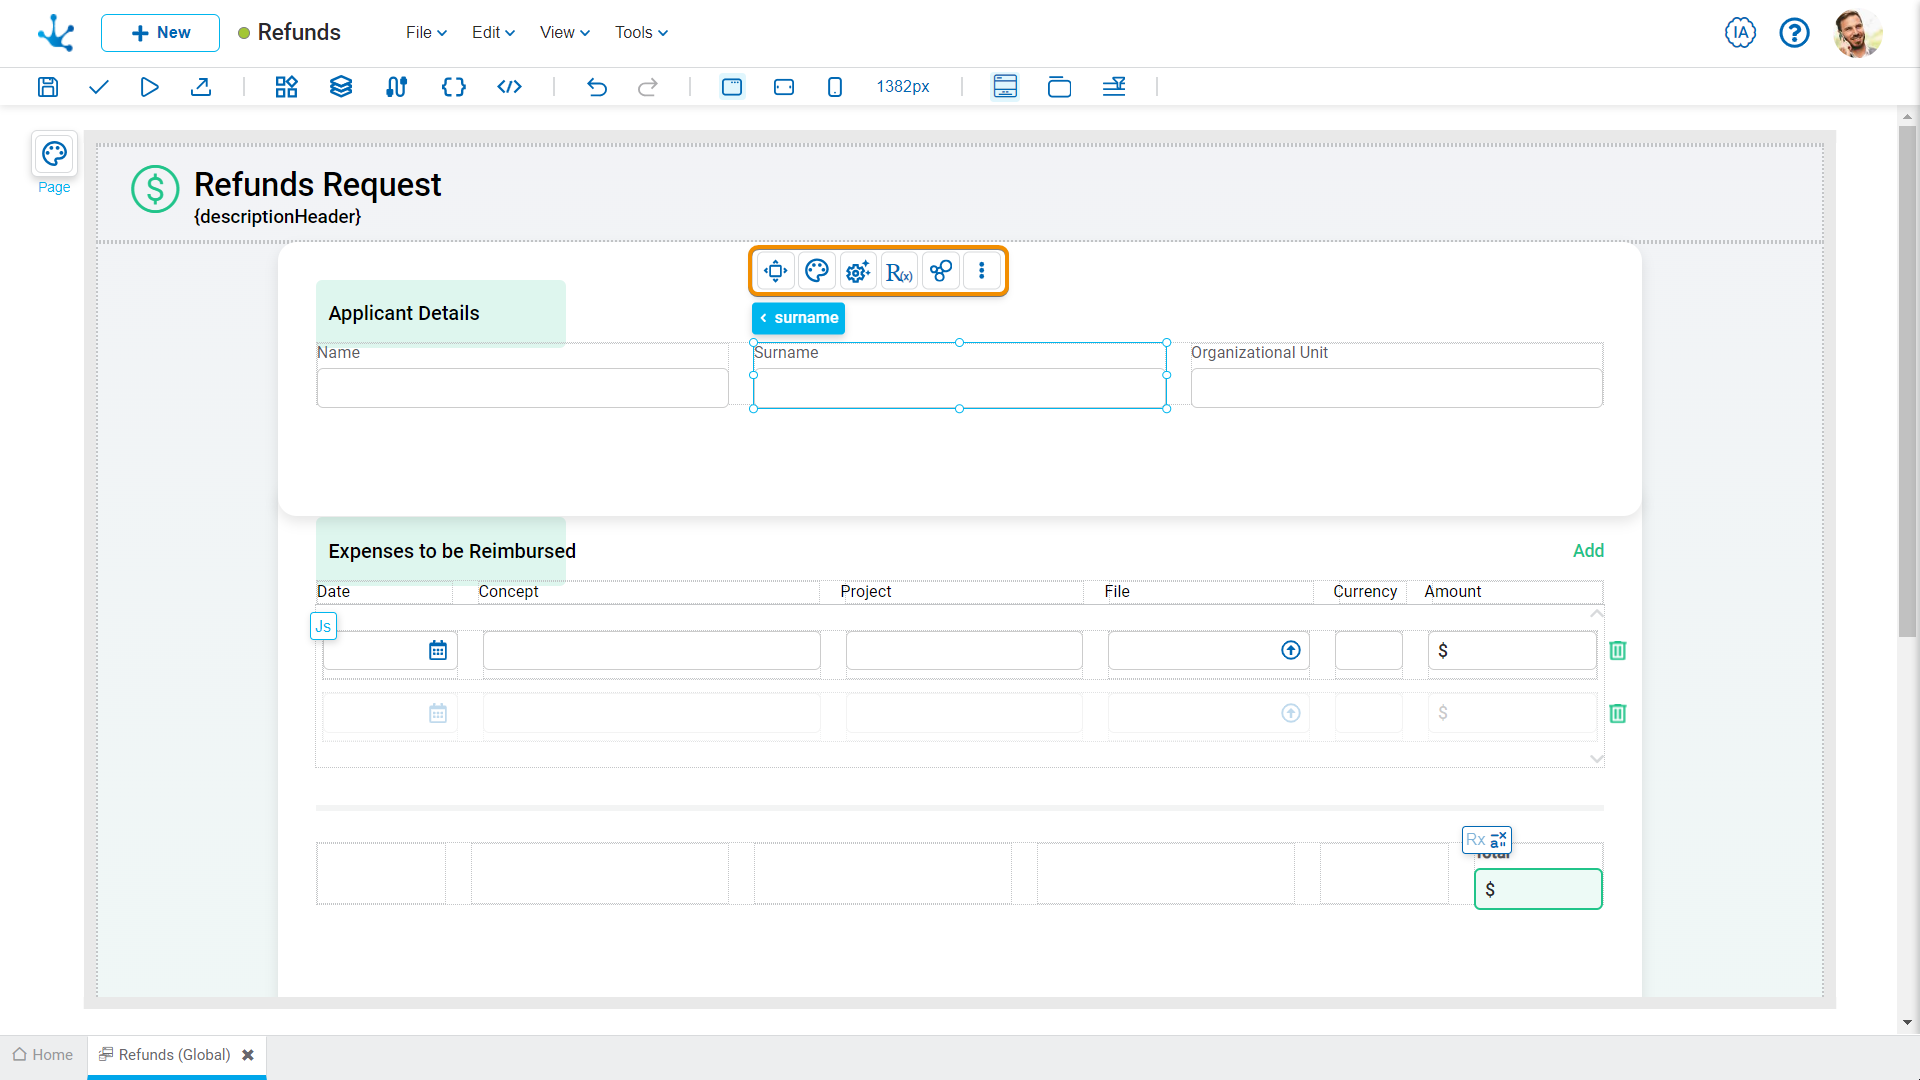Switch to the Home tab

(43, 1054)
